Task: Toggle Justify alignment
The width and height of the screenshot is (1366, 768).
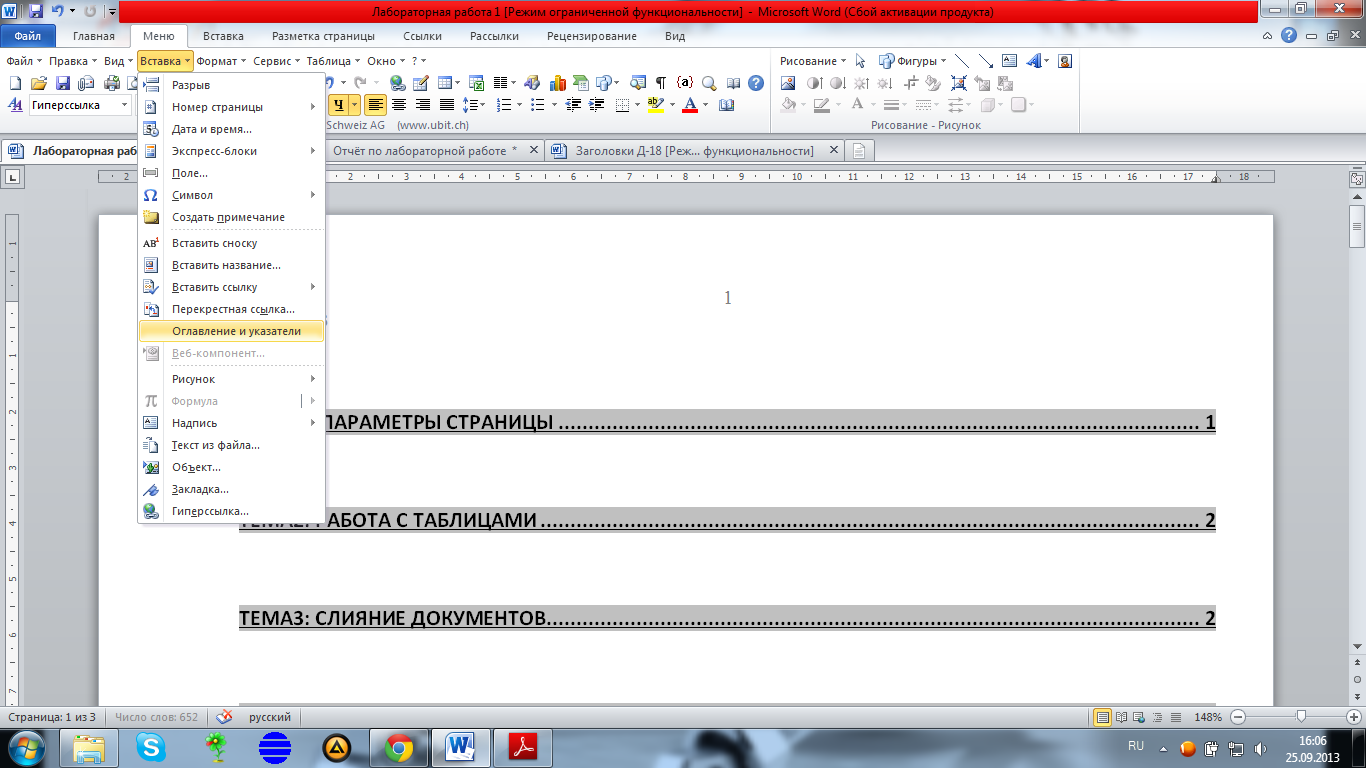Action: point(447,104)
